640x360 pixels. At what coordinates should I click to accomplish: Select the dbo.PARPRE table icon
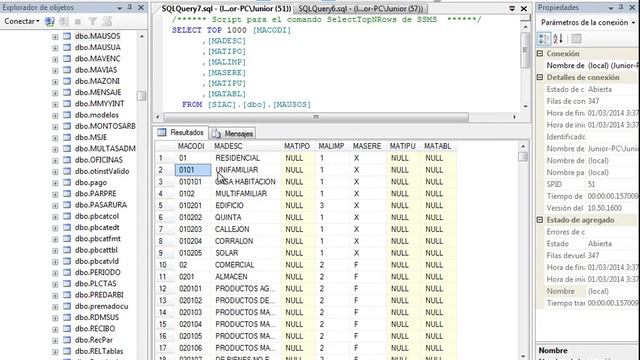pos(67,193)
